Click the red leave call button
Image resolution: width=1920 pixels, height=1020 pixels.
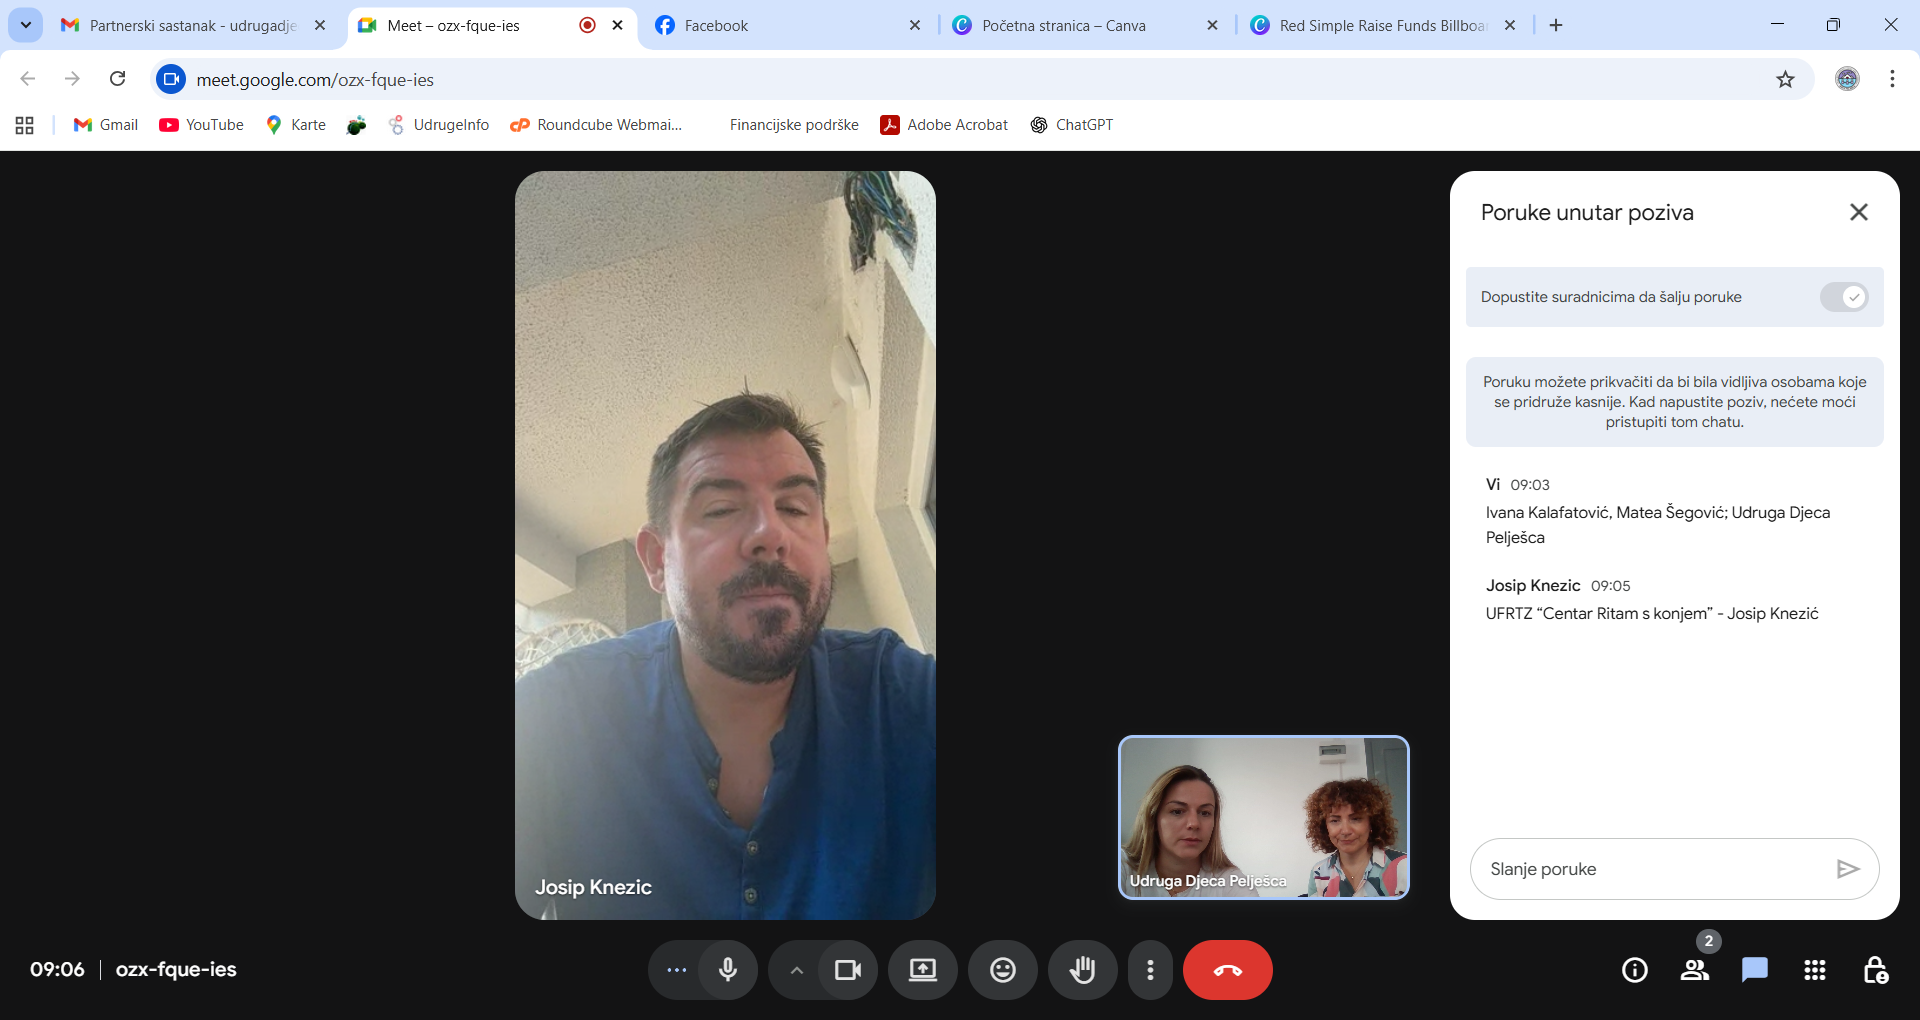click(x=1227, y=970)
